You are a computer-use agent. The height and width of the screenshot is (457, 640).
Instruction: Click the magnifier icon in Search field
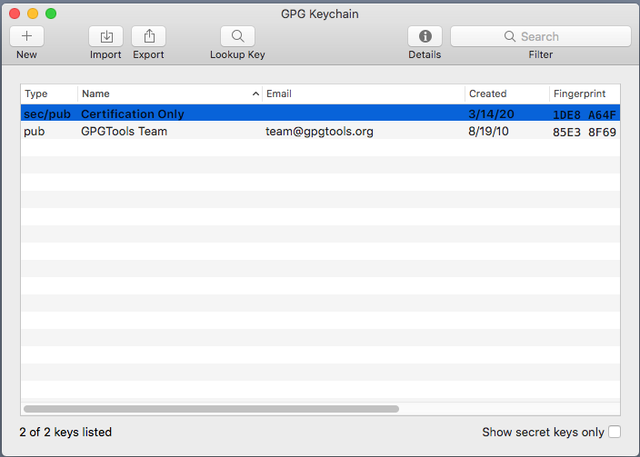tap(510, 36)
